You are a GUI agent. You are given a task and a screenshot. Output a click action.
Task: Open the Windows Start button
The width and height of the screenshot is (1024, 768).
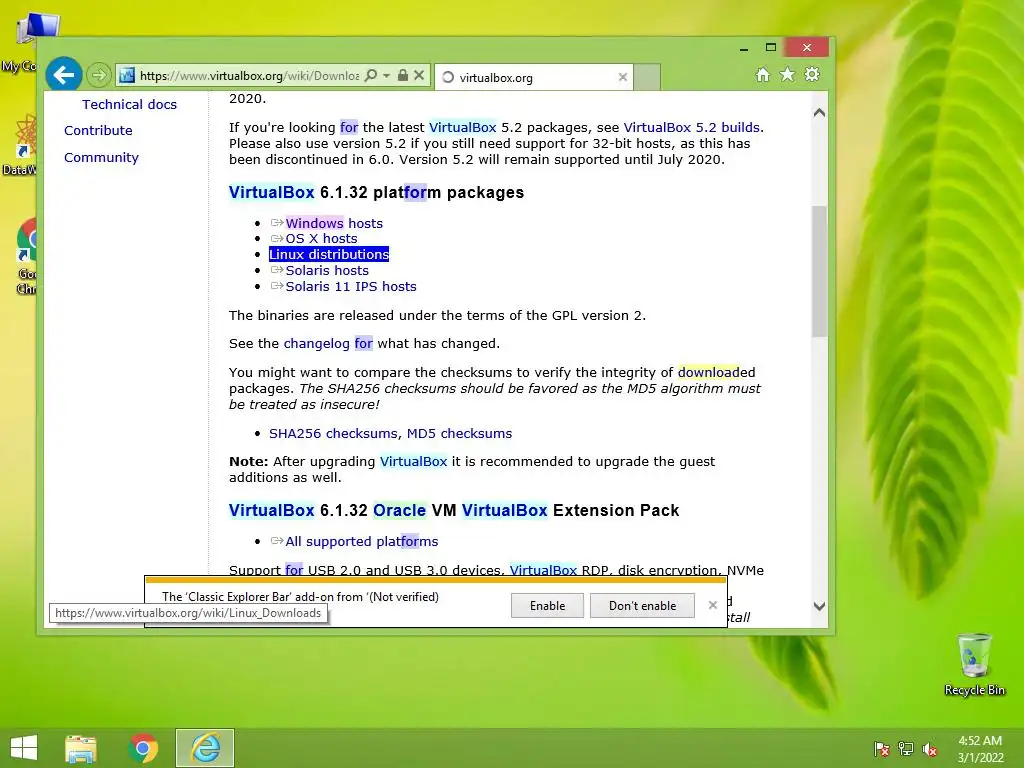coord(24,748)
